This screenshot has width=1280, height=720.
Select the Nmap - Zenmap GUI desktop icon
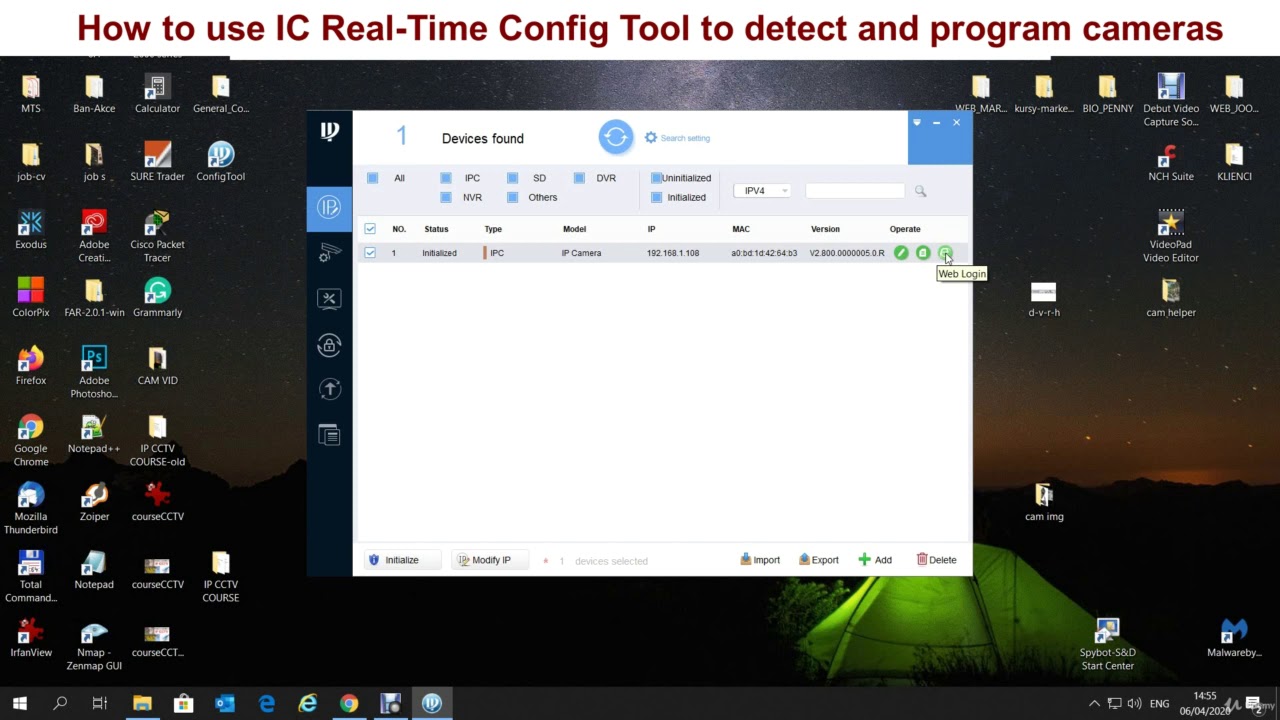(94, 644)
